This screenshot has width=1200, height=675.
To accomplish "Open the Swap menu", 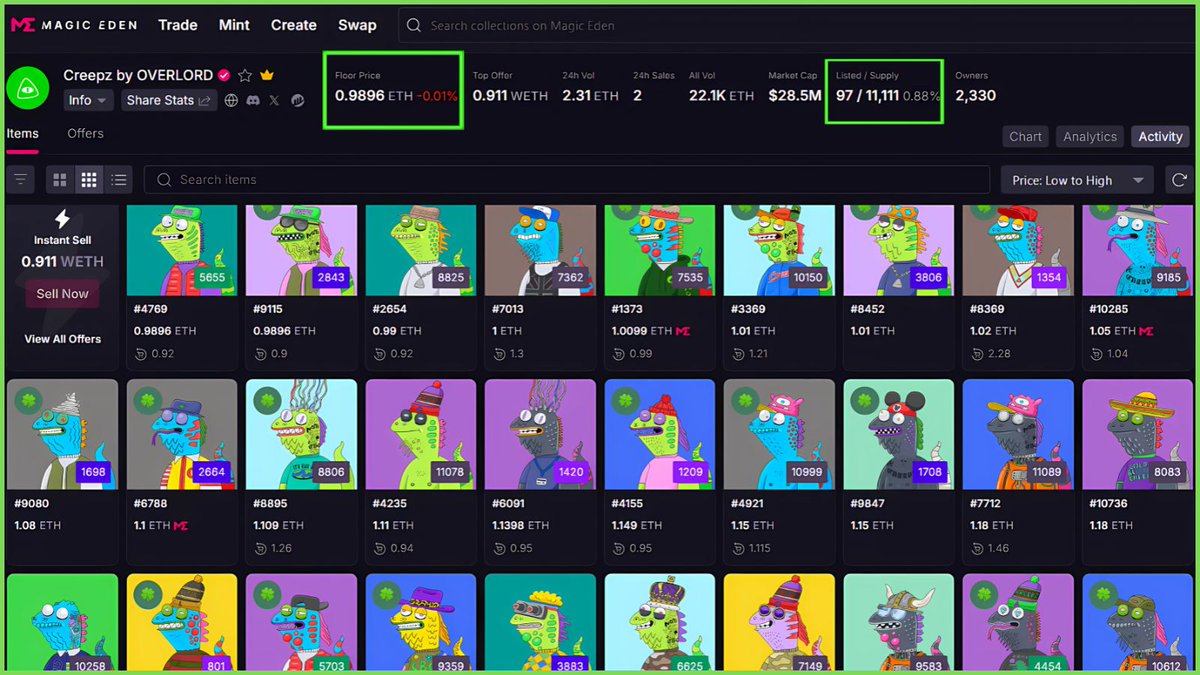I will pos(357,25).
